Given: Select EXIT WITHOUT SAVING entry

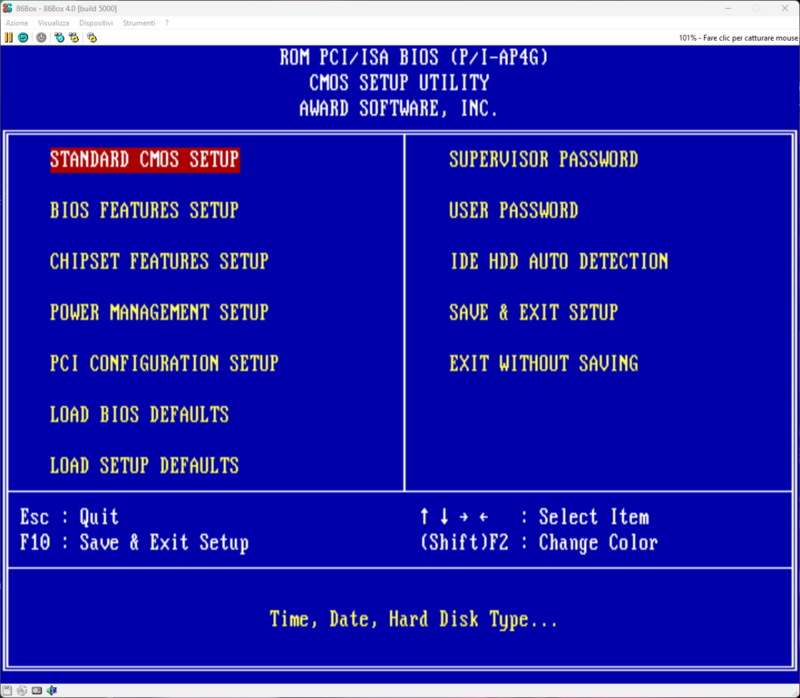Looking at the screenshot, I should pyautogui.click(x=543, y=363).
